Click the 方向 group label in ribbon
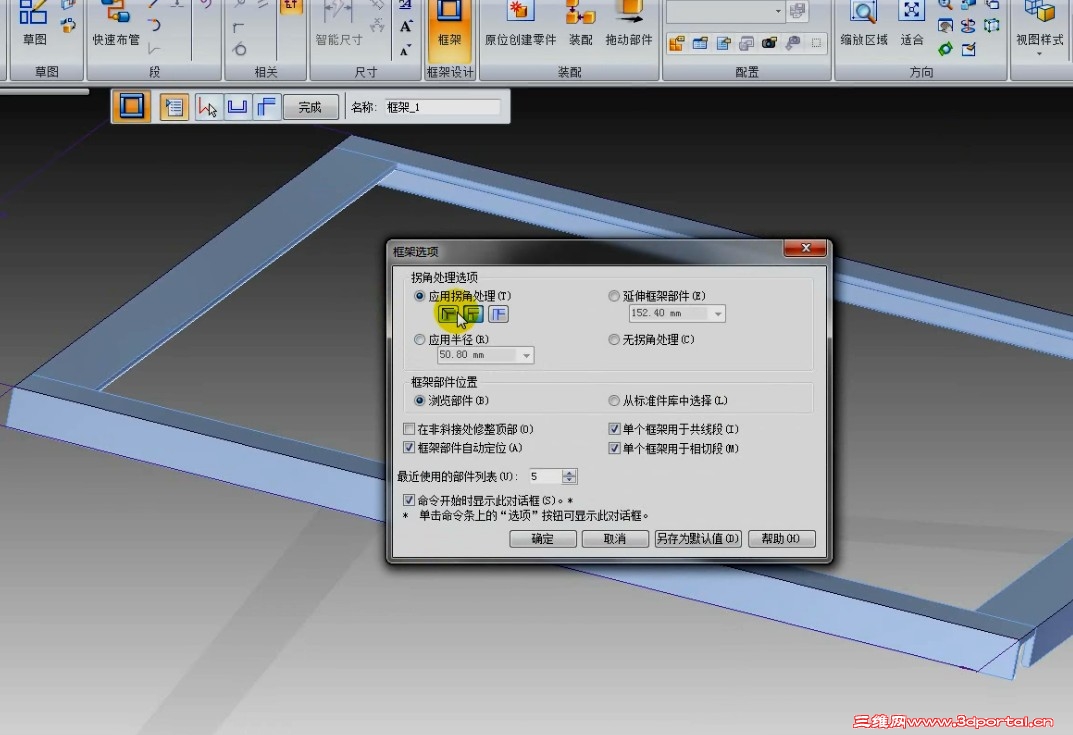This screenshot has width=1073, height=735. pos(921,72)
